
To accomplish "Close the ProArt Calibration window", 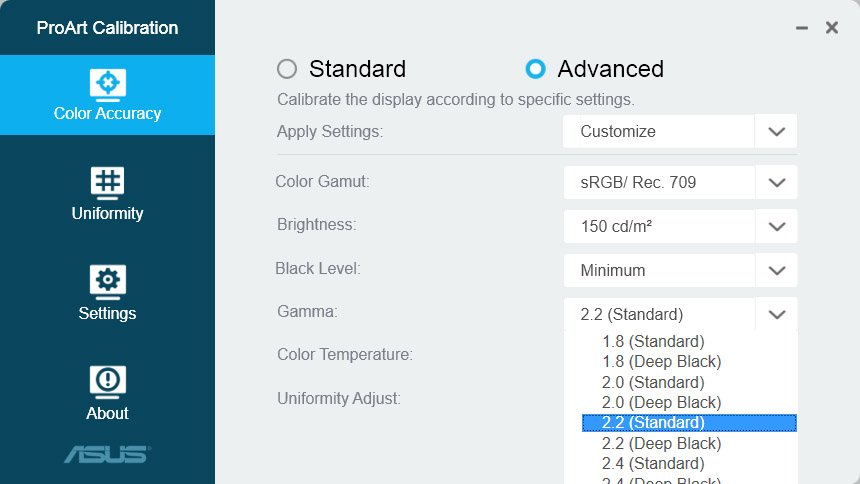I will pos(831,27).
